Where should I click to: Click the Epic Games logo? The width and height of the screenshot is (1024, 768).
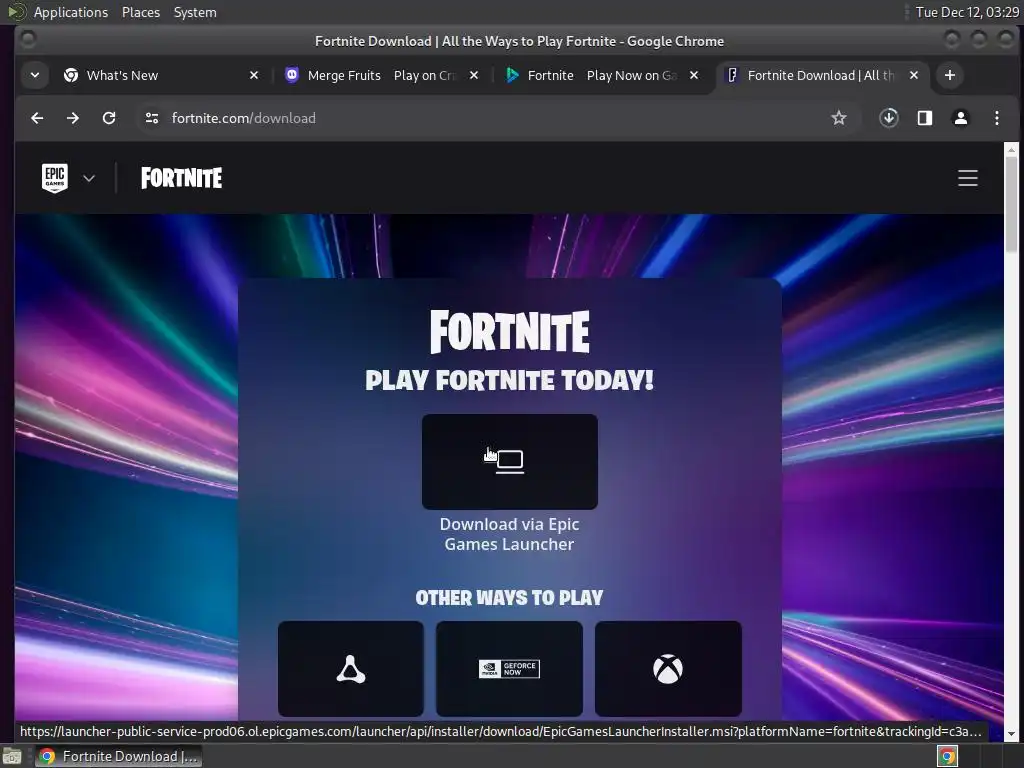pos(55,178)
